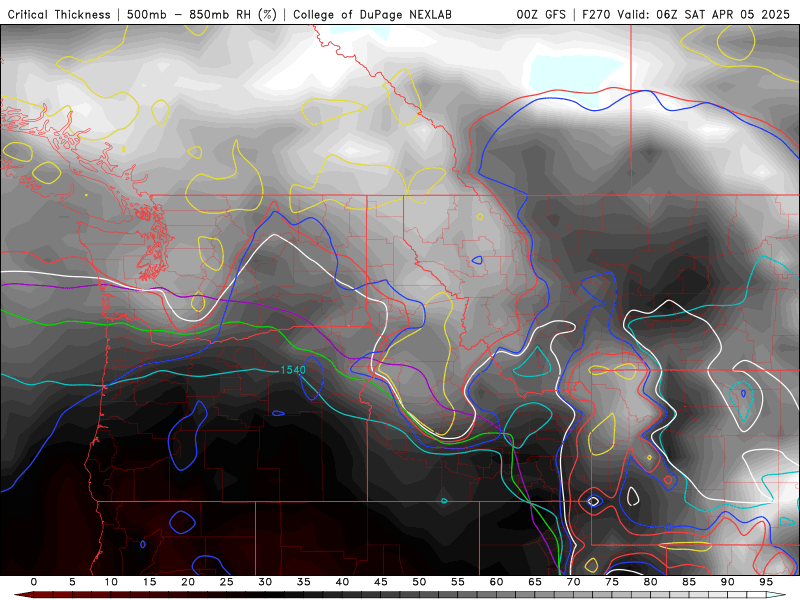
Task: Click the "10" tick label on the RH scale
Action: point(111,582)
